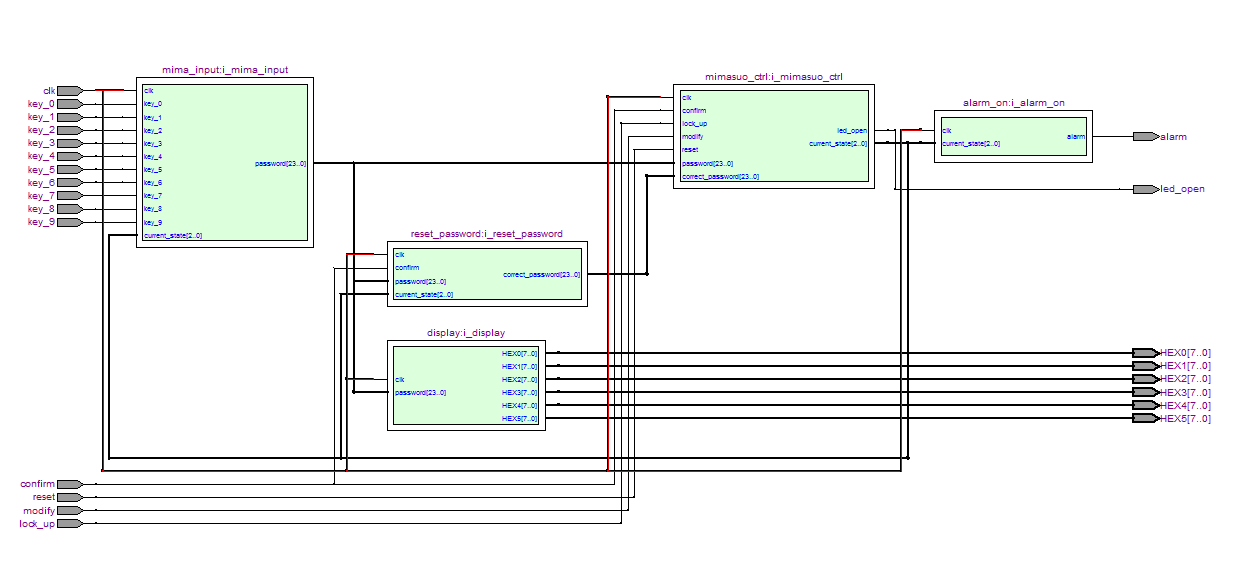The width and height of the screenshot is (1255, 575).
Task: Select the HEX5[7..0] output pin symbol
Action: click(1145, 419)
